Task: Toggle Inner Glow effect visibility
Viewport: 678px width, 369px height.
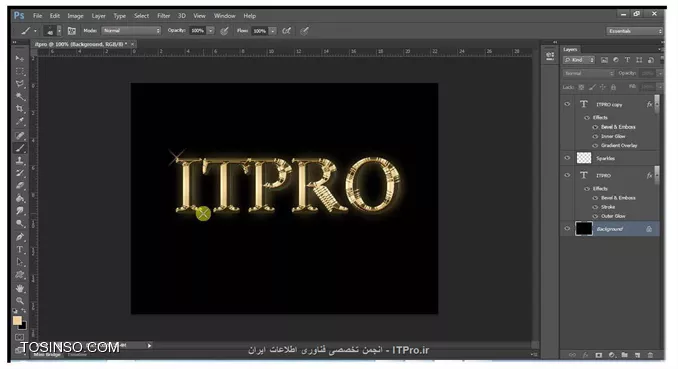Action: pos(595,136)
